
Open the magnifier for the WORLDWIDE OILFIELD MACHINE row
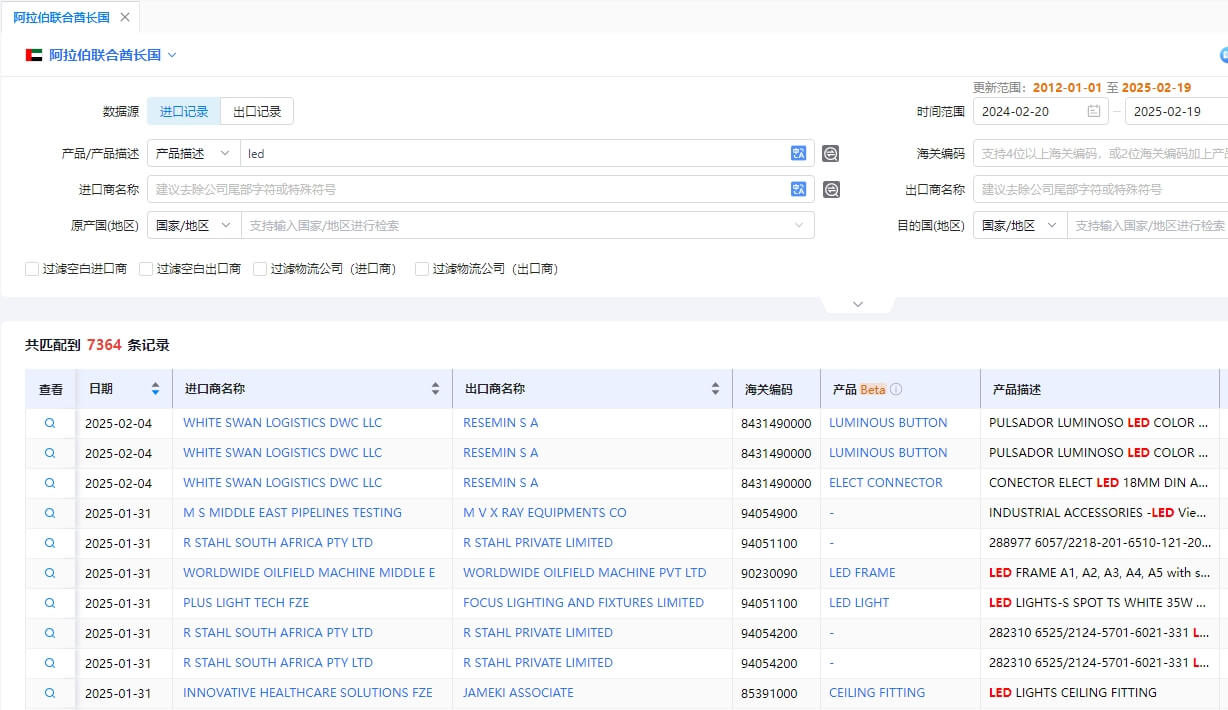coord(50,573)
